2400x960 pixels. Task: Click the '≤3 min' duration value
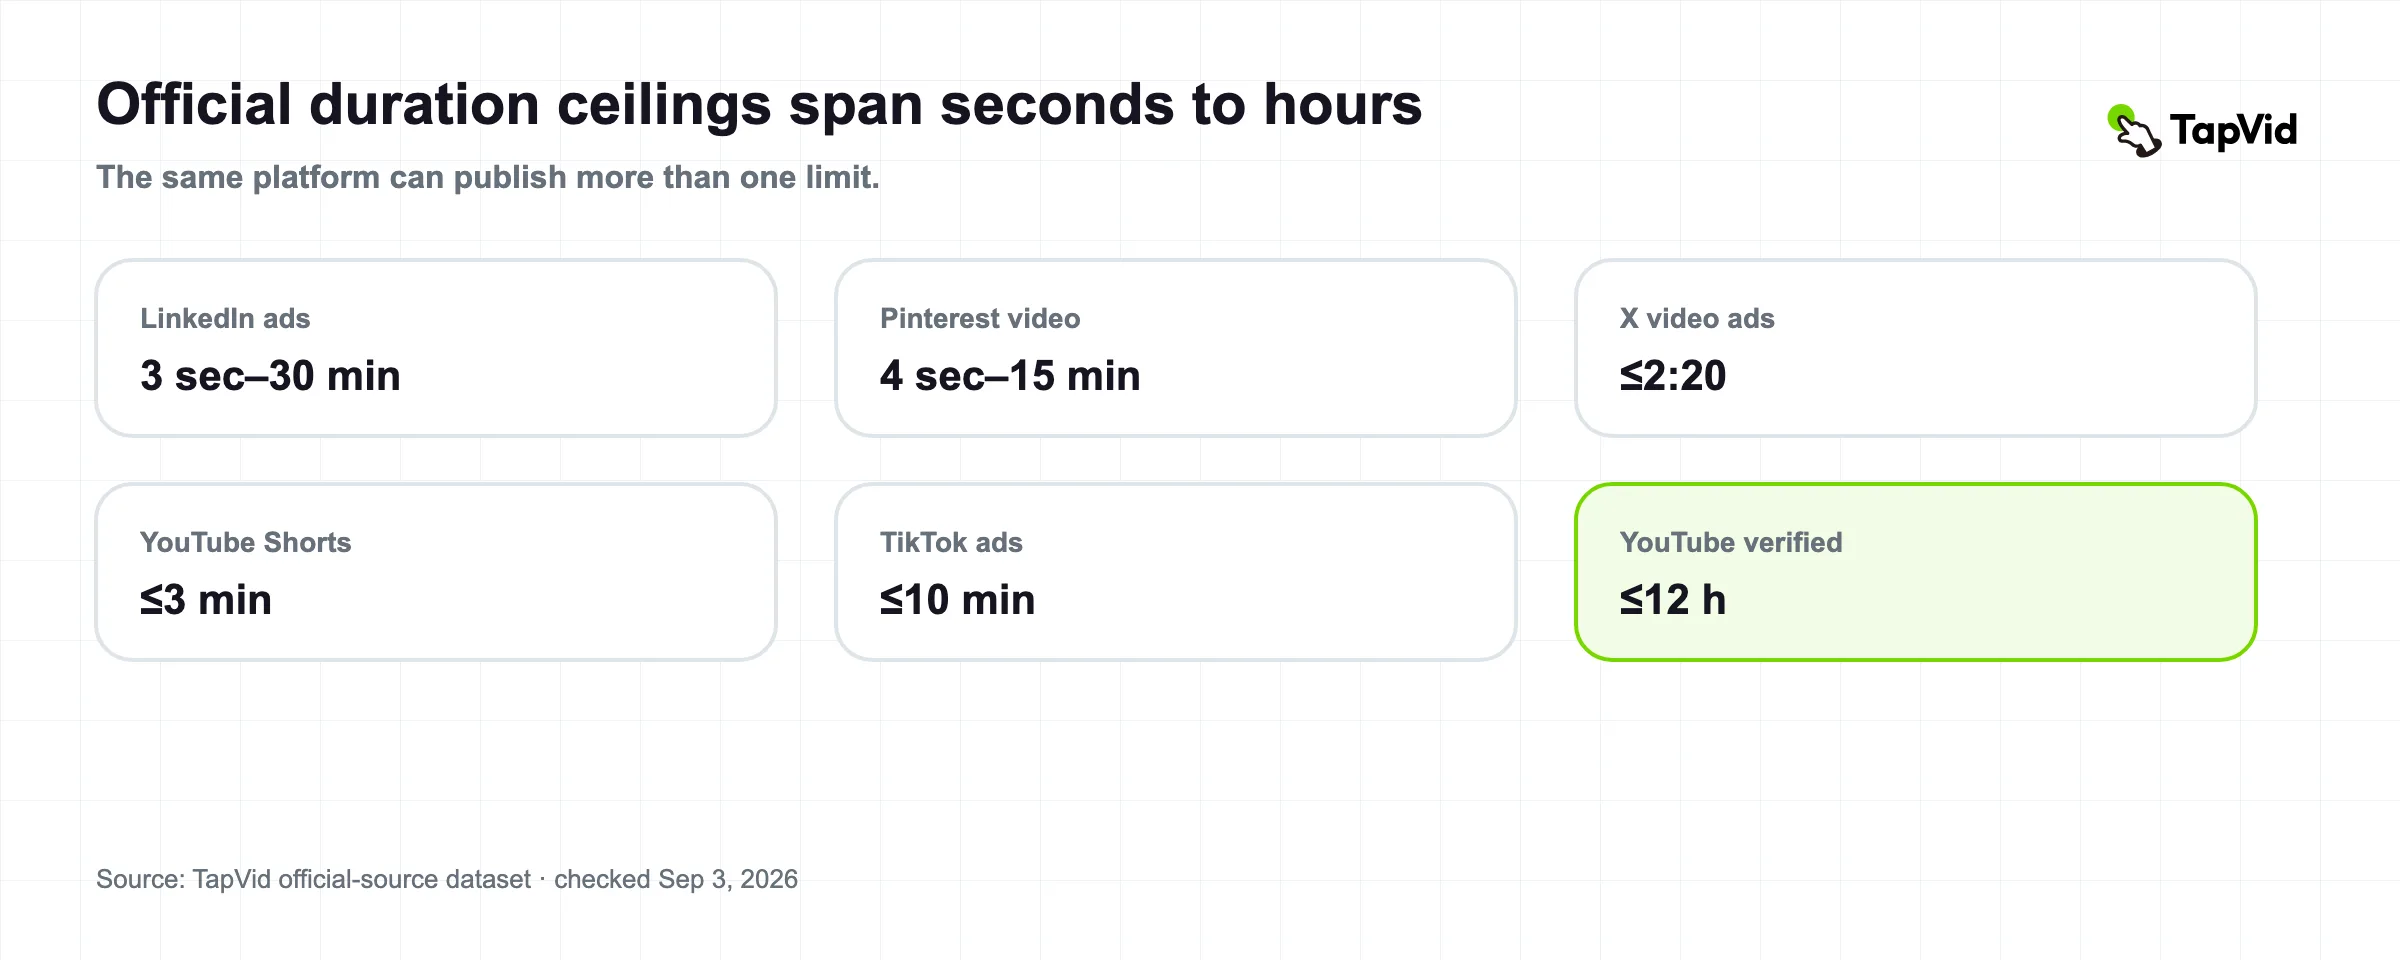[206, 600]
